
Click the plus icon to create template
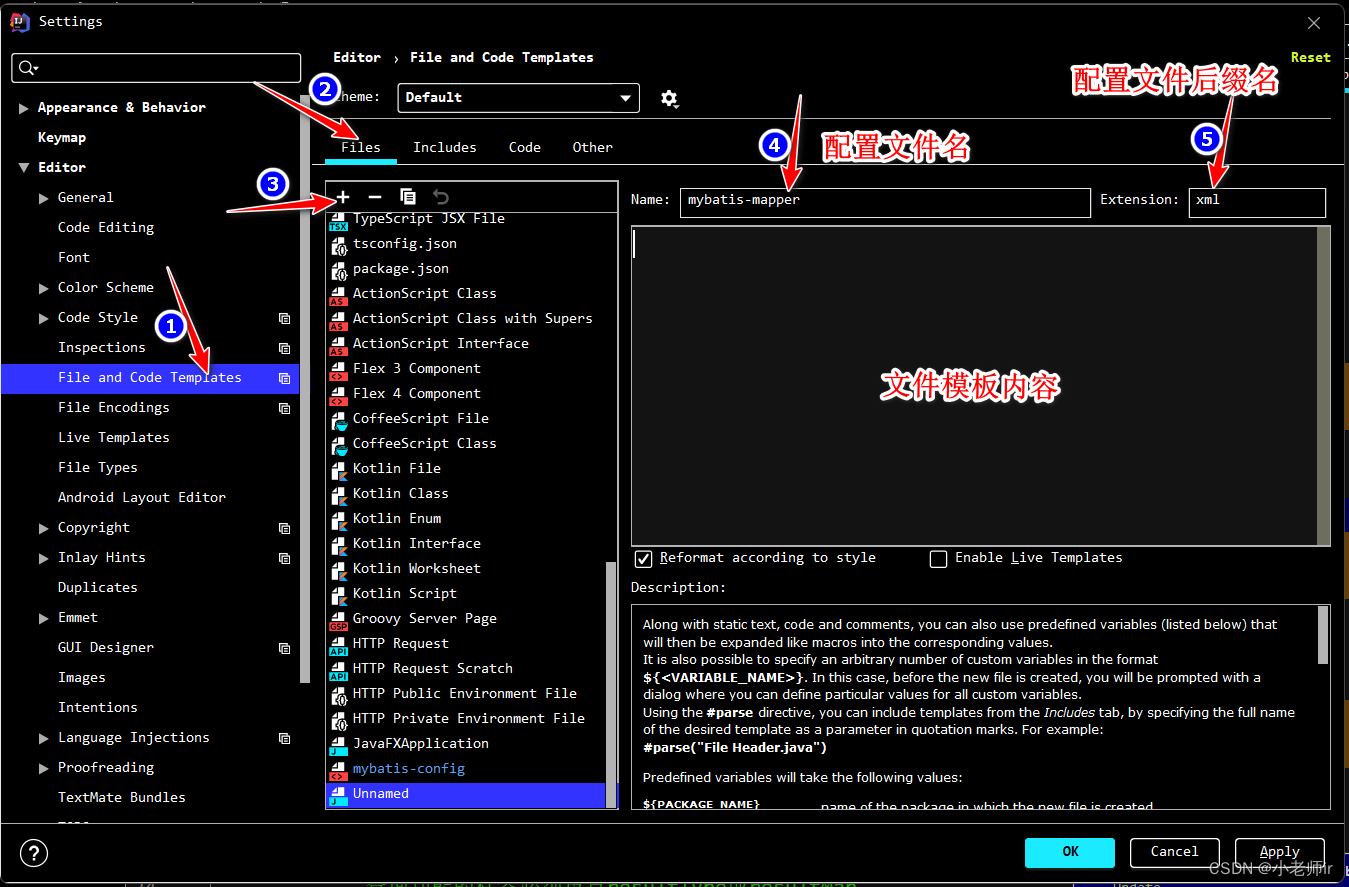(x=343, y=197)
